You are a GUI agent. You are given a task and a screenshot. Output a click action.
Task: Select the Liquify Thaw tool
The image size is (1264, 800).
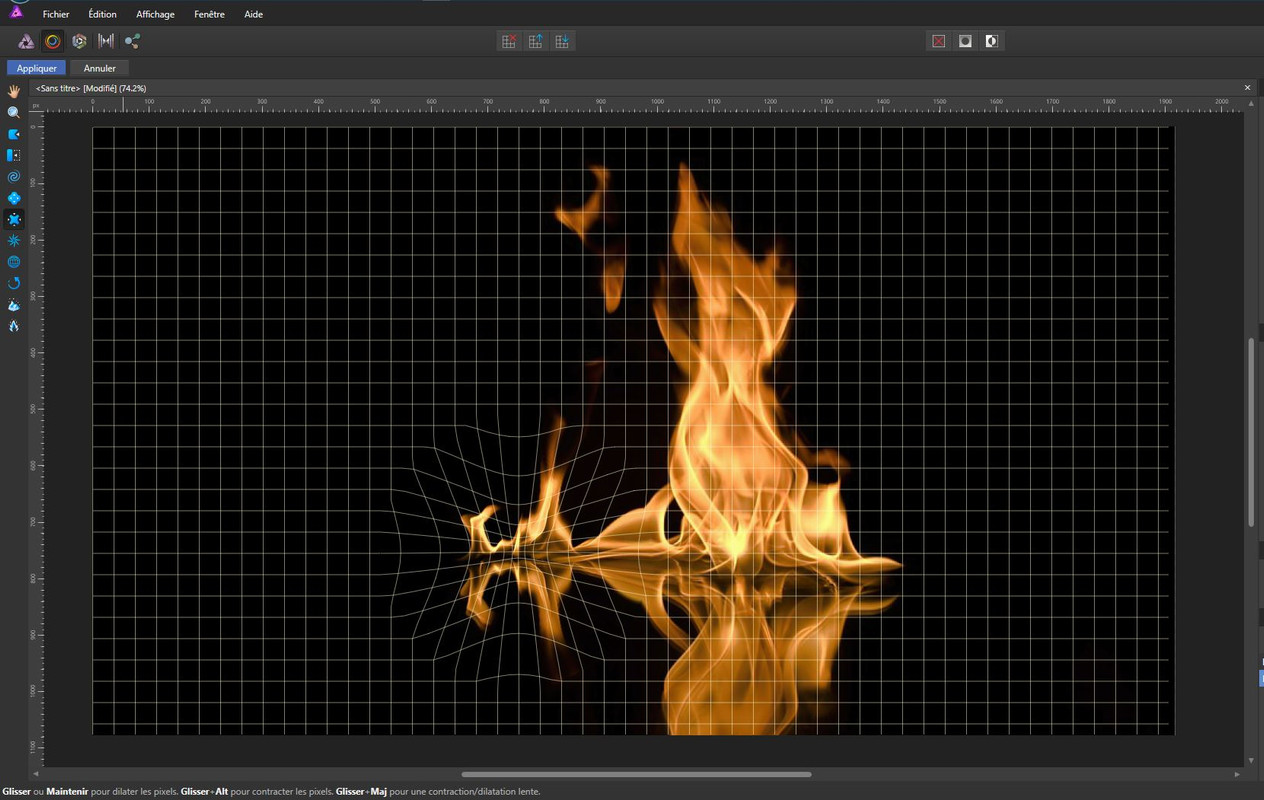click(x=14, y=326)
